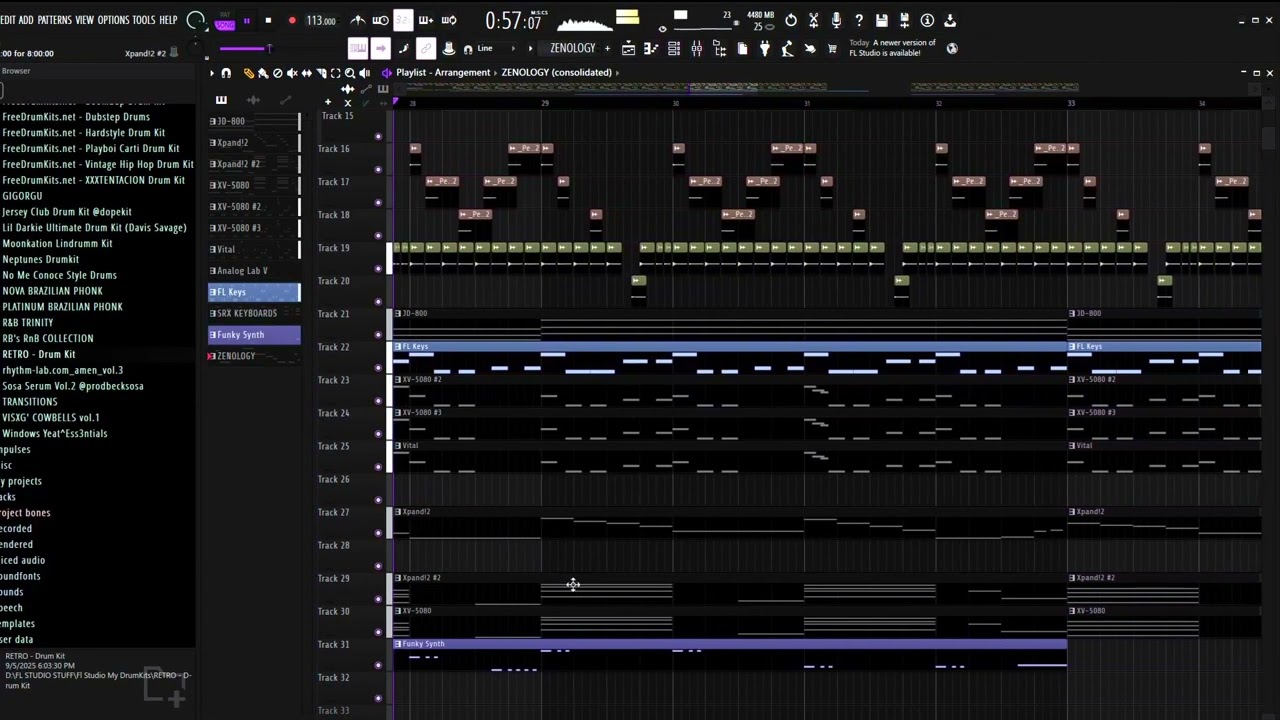Viewport: 1280px width, 720px height.
Task: Open the metronome toggle icon
Action: click(x=358, y=20)
